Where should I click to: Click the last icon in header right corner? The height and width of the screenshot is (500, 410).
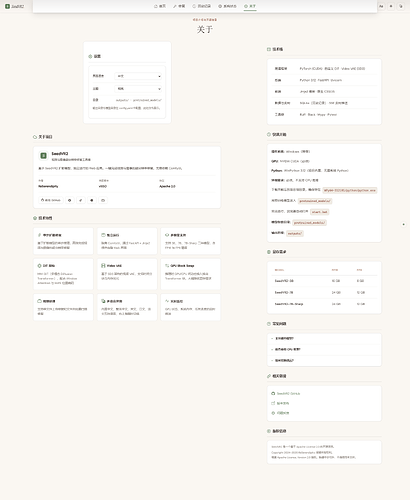point(401,6)
